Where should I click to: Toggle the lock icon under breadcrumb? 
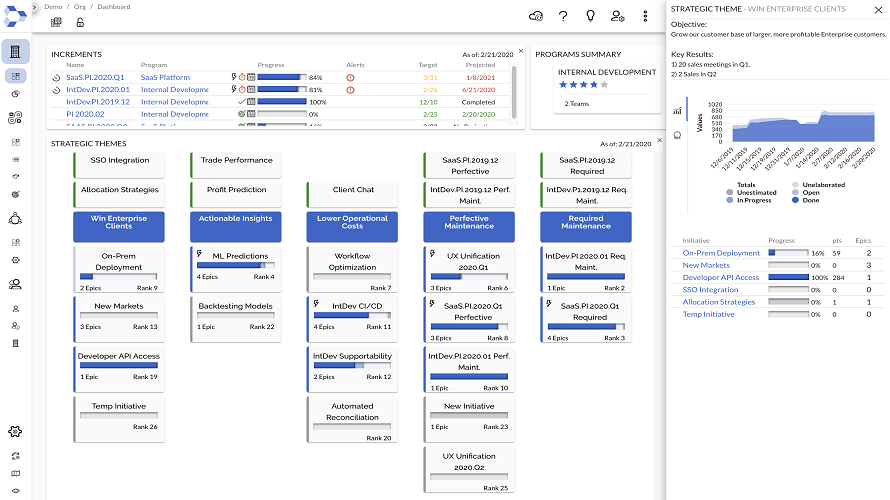pos(80,22)
